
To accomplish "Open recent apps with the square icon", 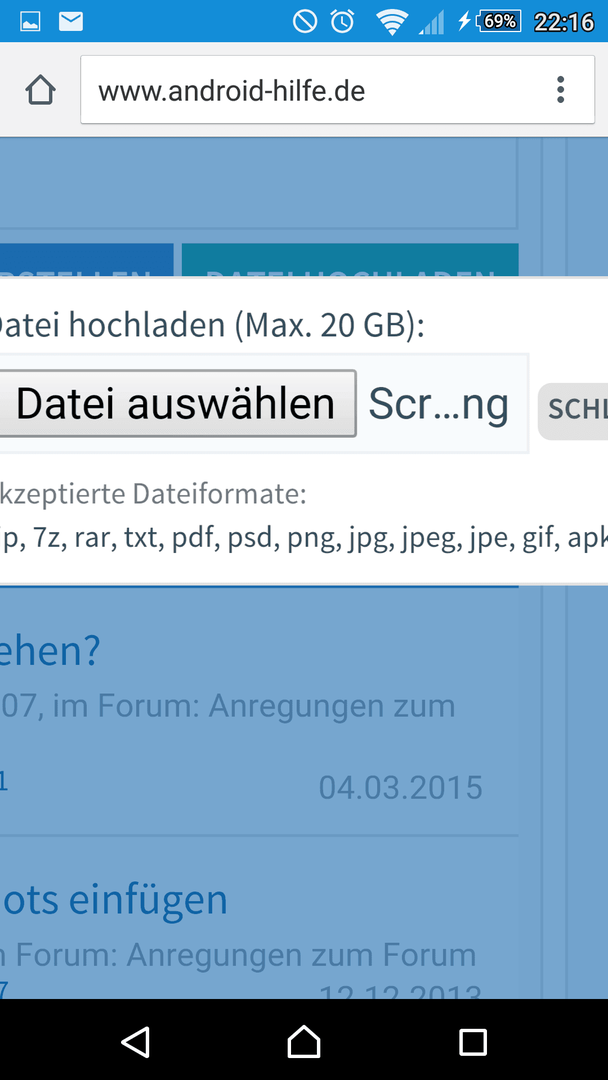I will click(472, 1042).
